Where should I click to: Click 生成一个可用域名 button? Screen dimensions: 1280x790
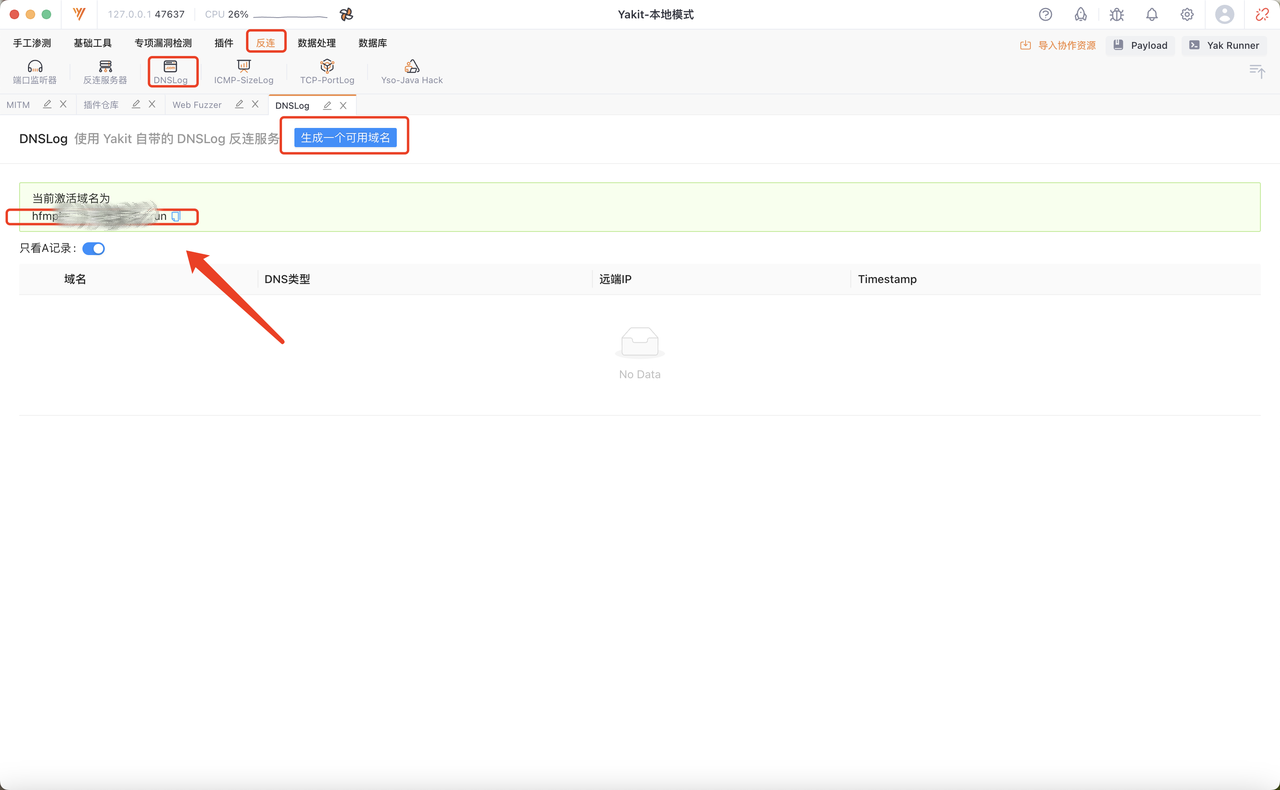pos(345,138)
